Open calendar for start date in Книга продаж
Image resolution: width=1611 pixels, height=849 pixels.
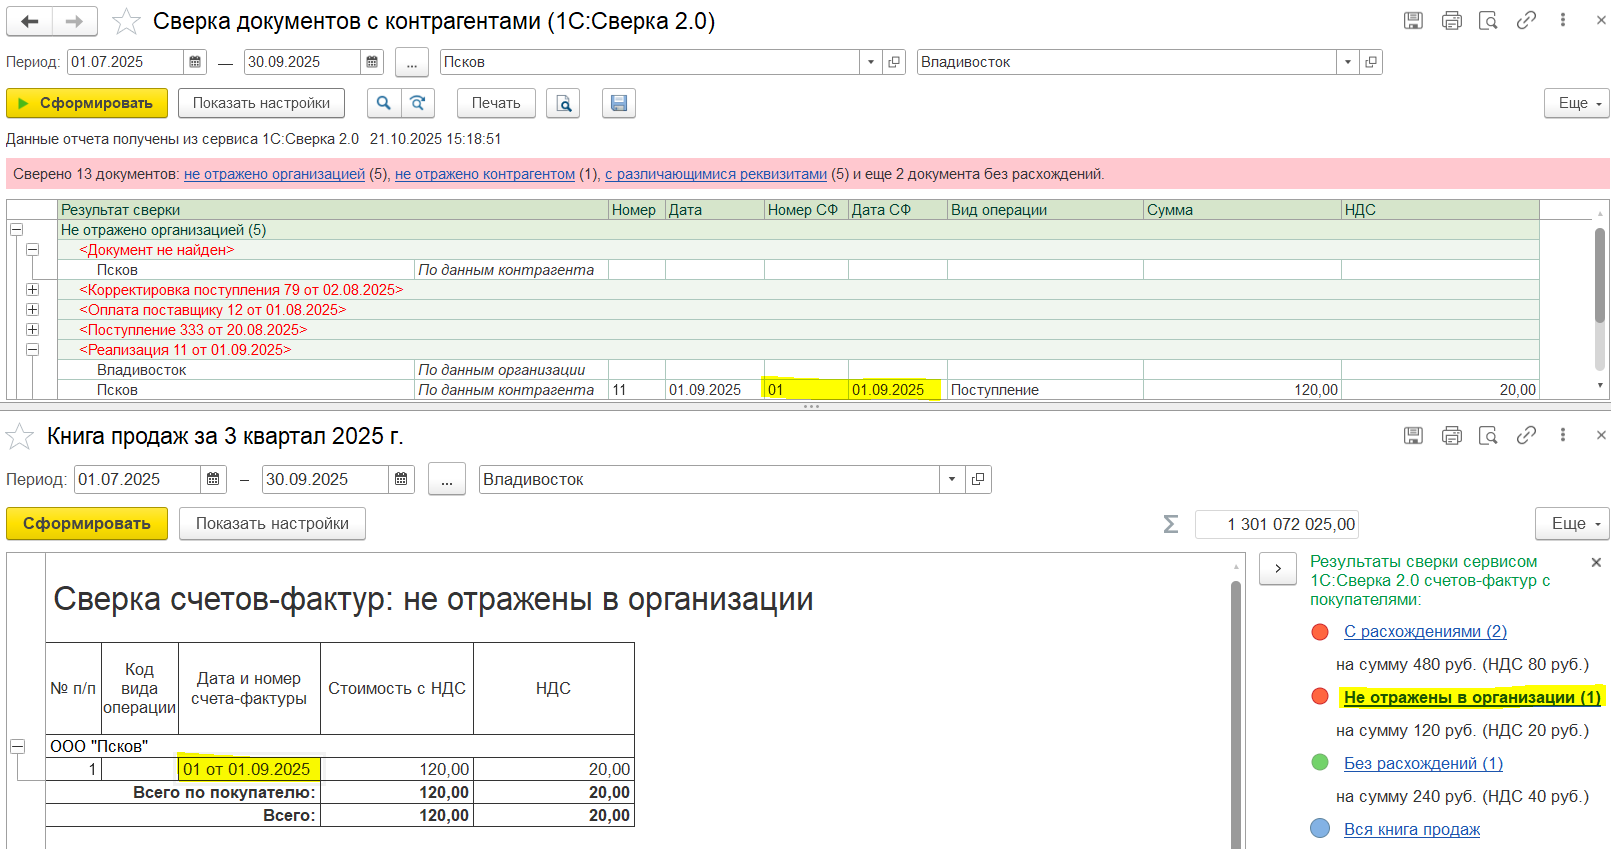pos(213,480)
